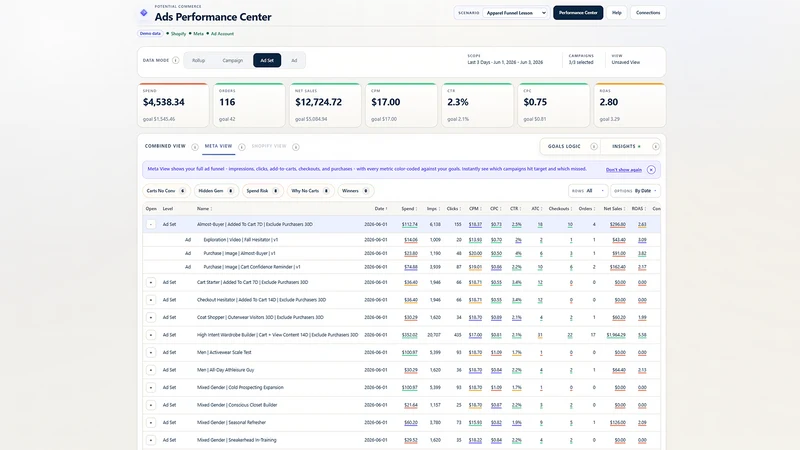Open info icon beside Insights
Screen dimensions: 800x450
tap(656, 146)
